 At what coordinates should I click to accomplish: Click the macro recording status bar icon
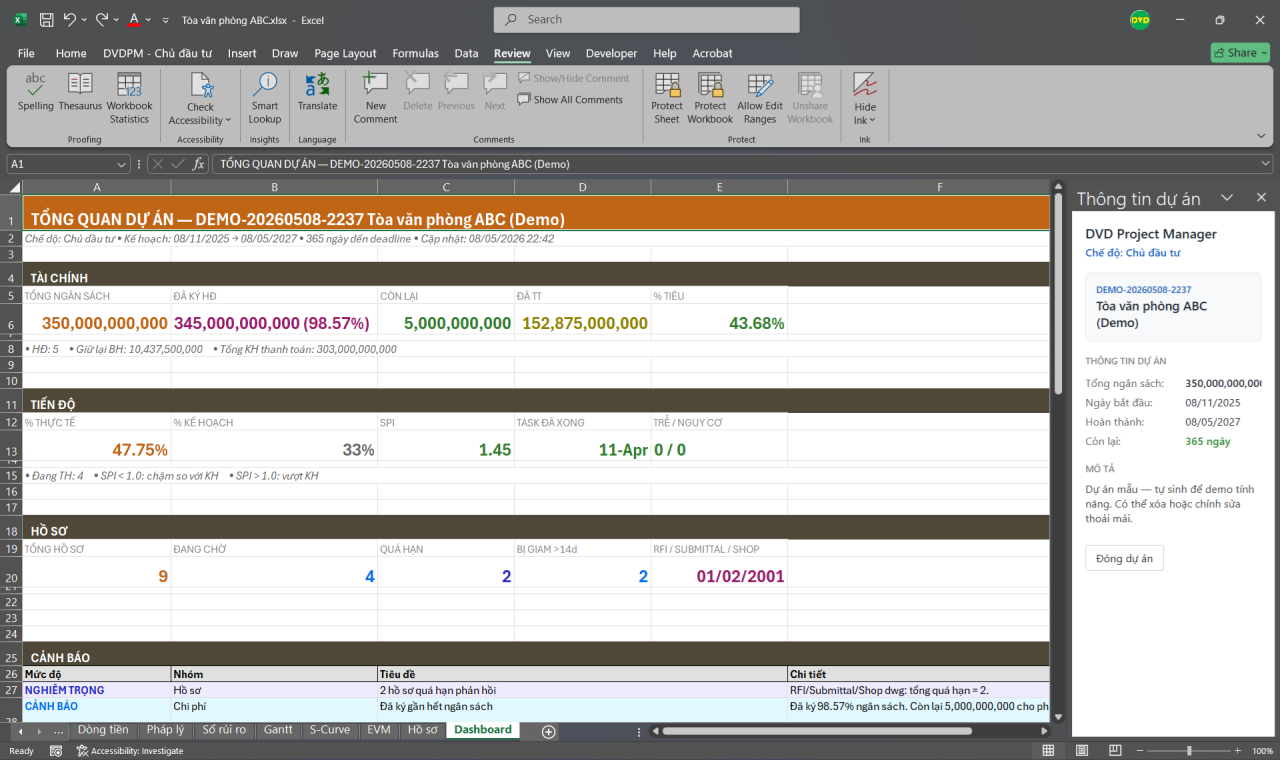[57, 750]
